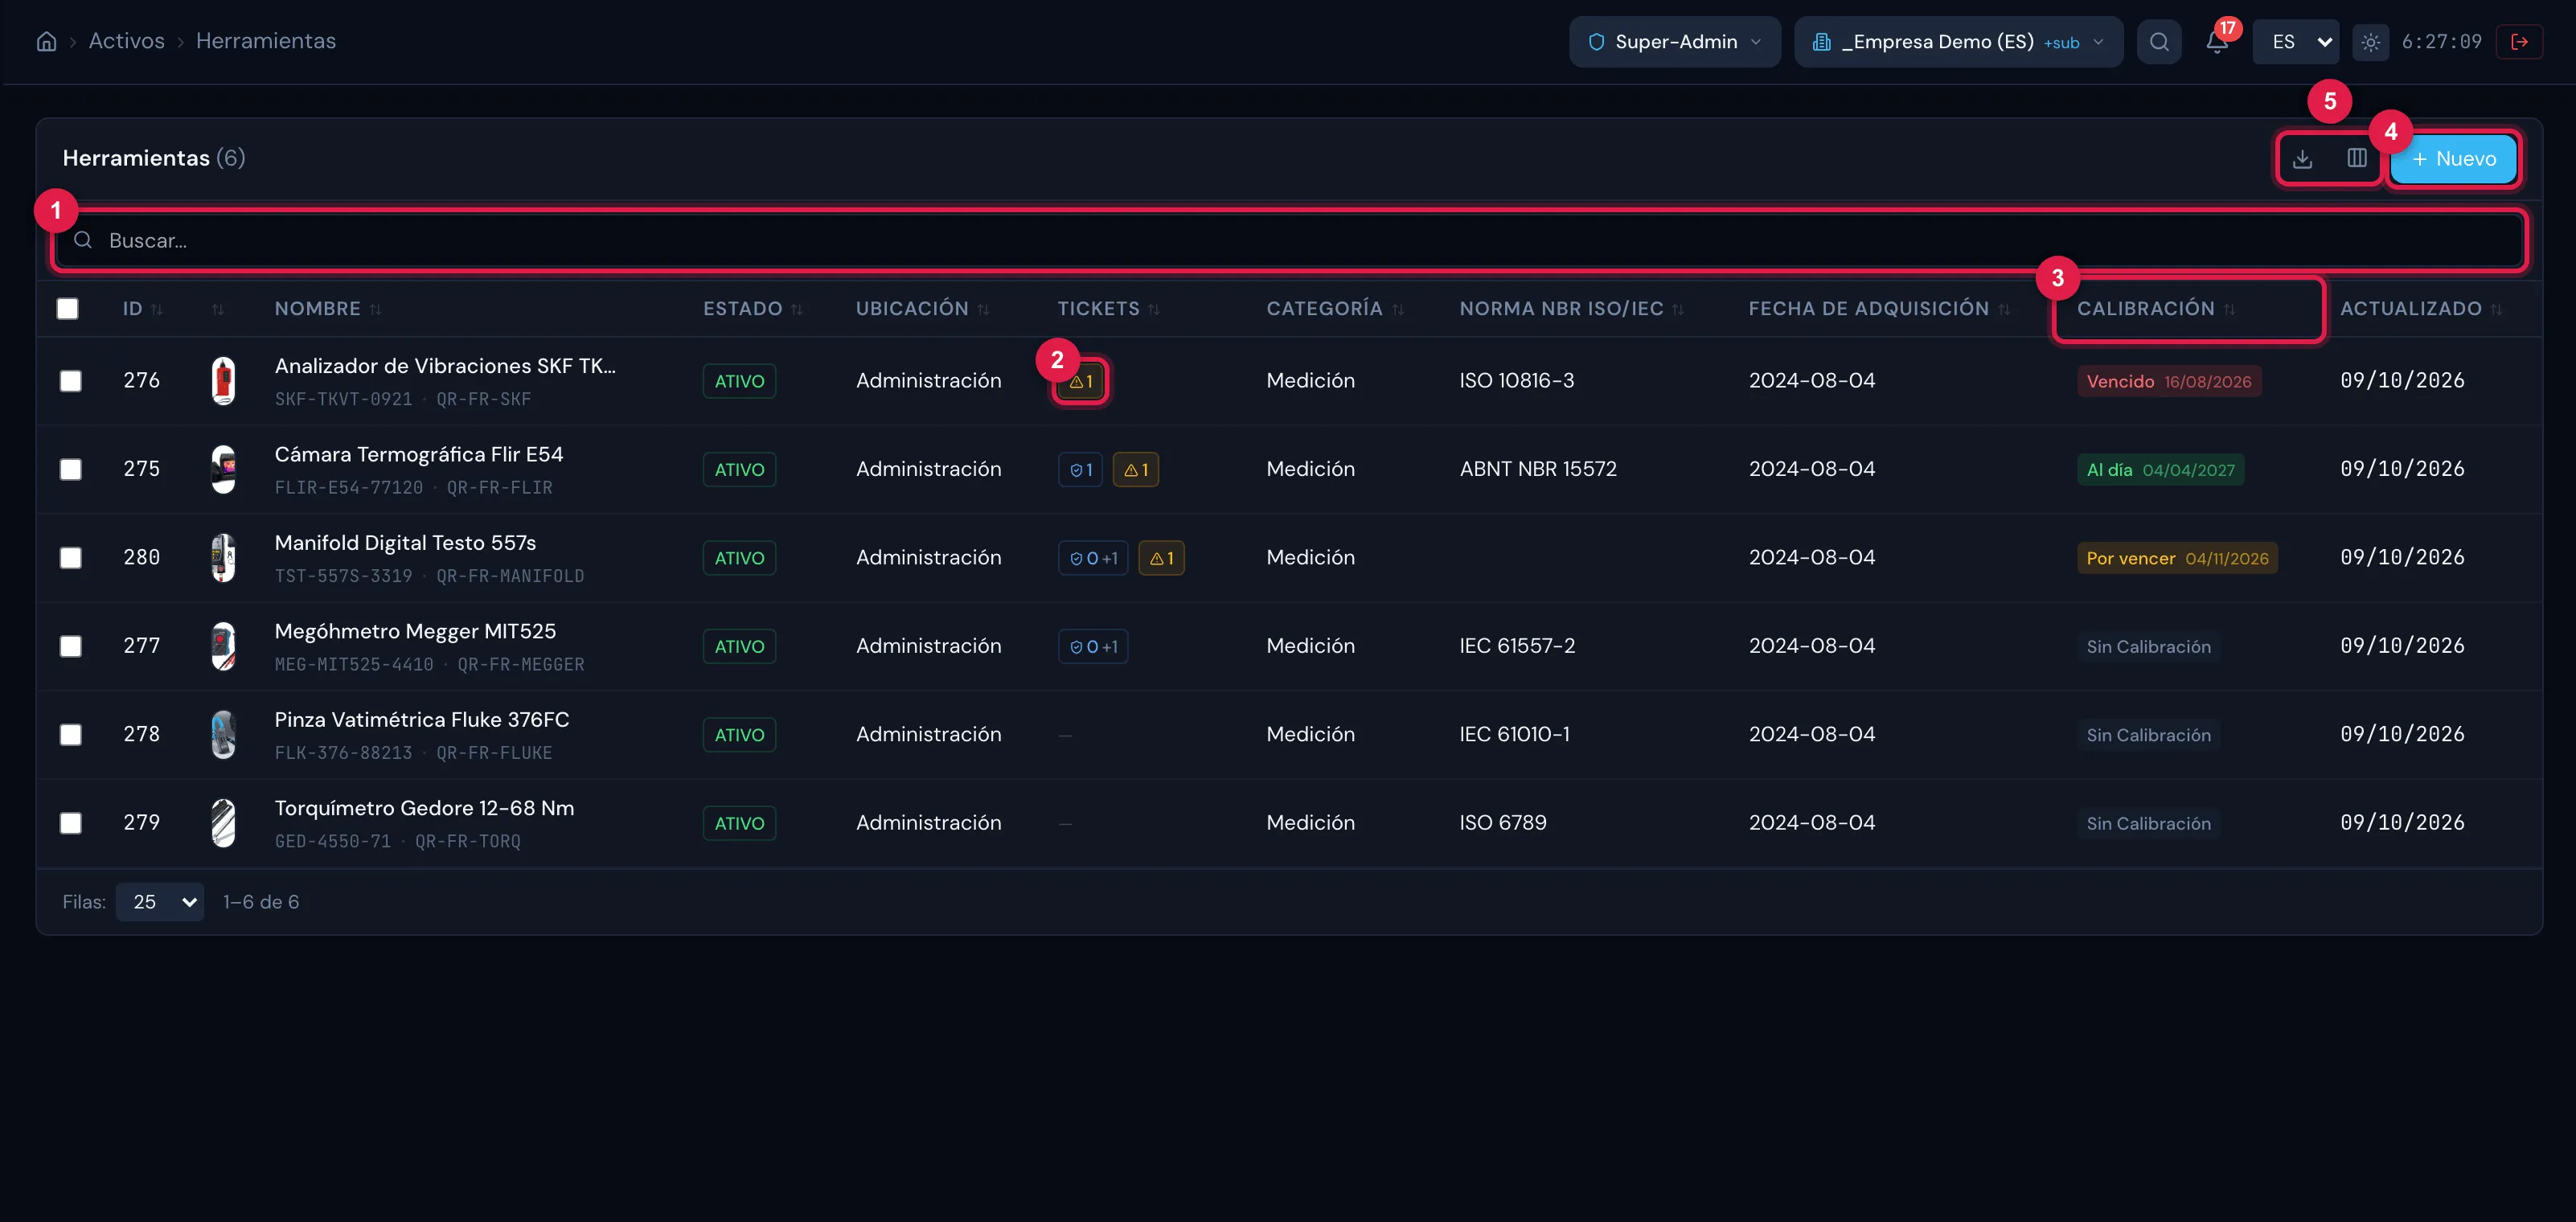Click warning ticket badge for Cámara Termográfica
The image size is (2576, 1222).
pyautogui.click(x=1135, y=470)
